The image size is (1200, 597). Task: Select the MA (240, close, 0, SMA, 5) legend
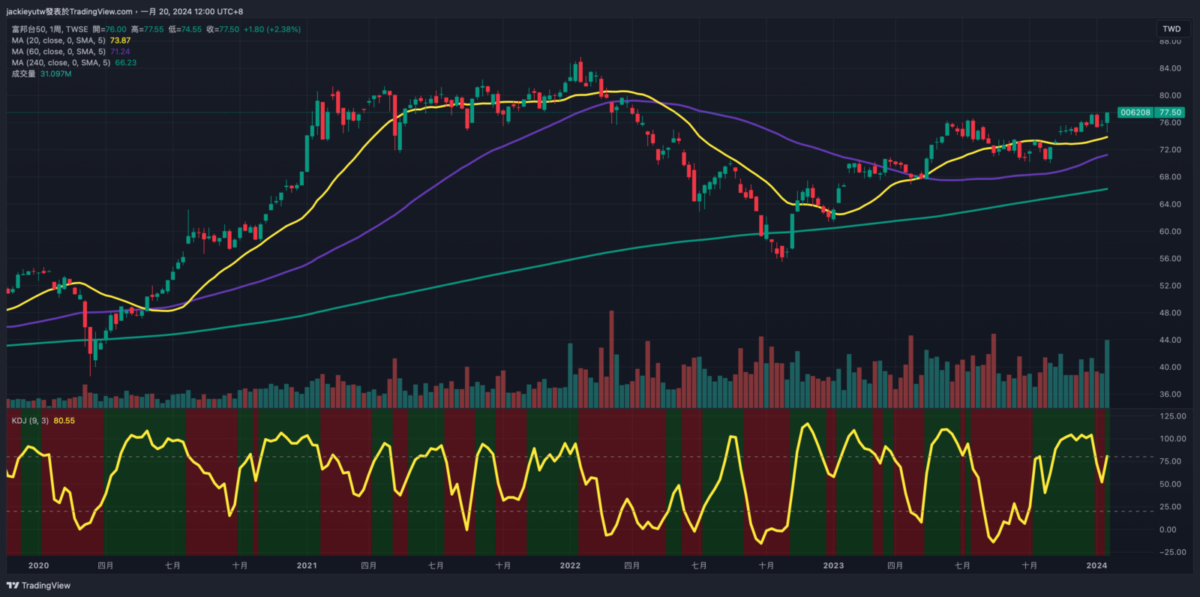tap(62, 62)
